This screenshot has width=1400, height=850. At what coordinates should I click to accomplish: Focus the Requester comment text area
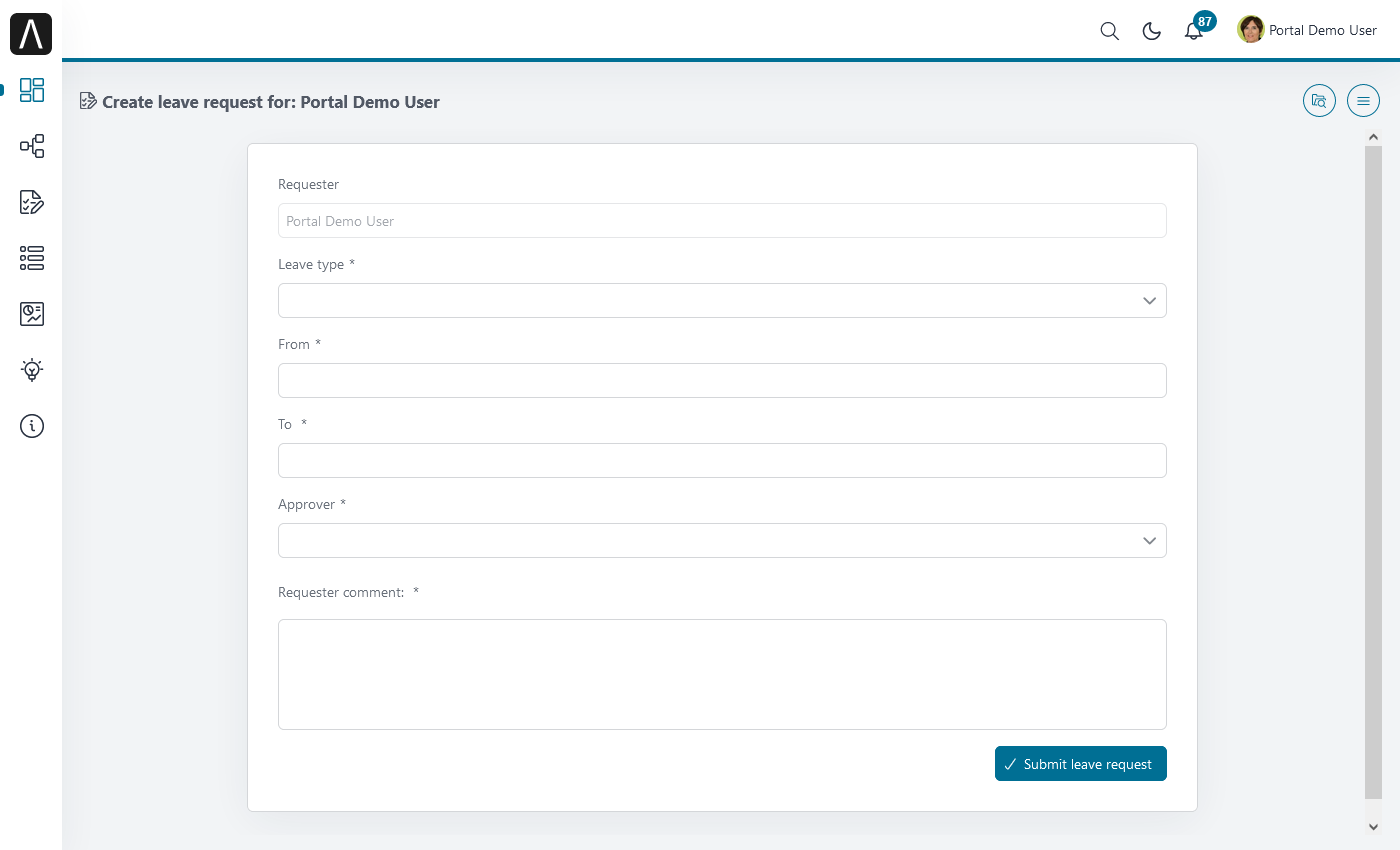coord(722,674)
